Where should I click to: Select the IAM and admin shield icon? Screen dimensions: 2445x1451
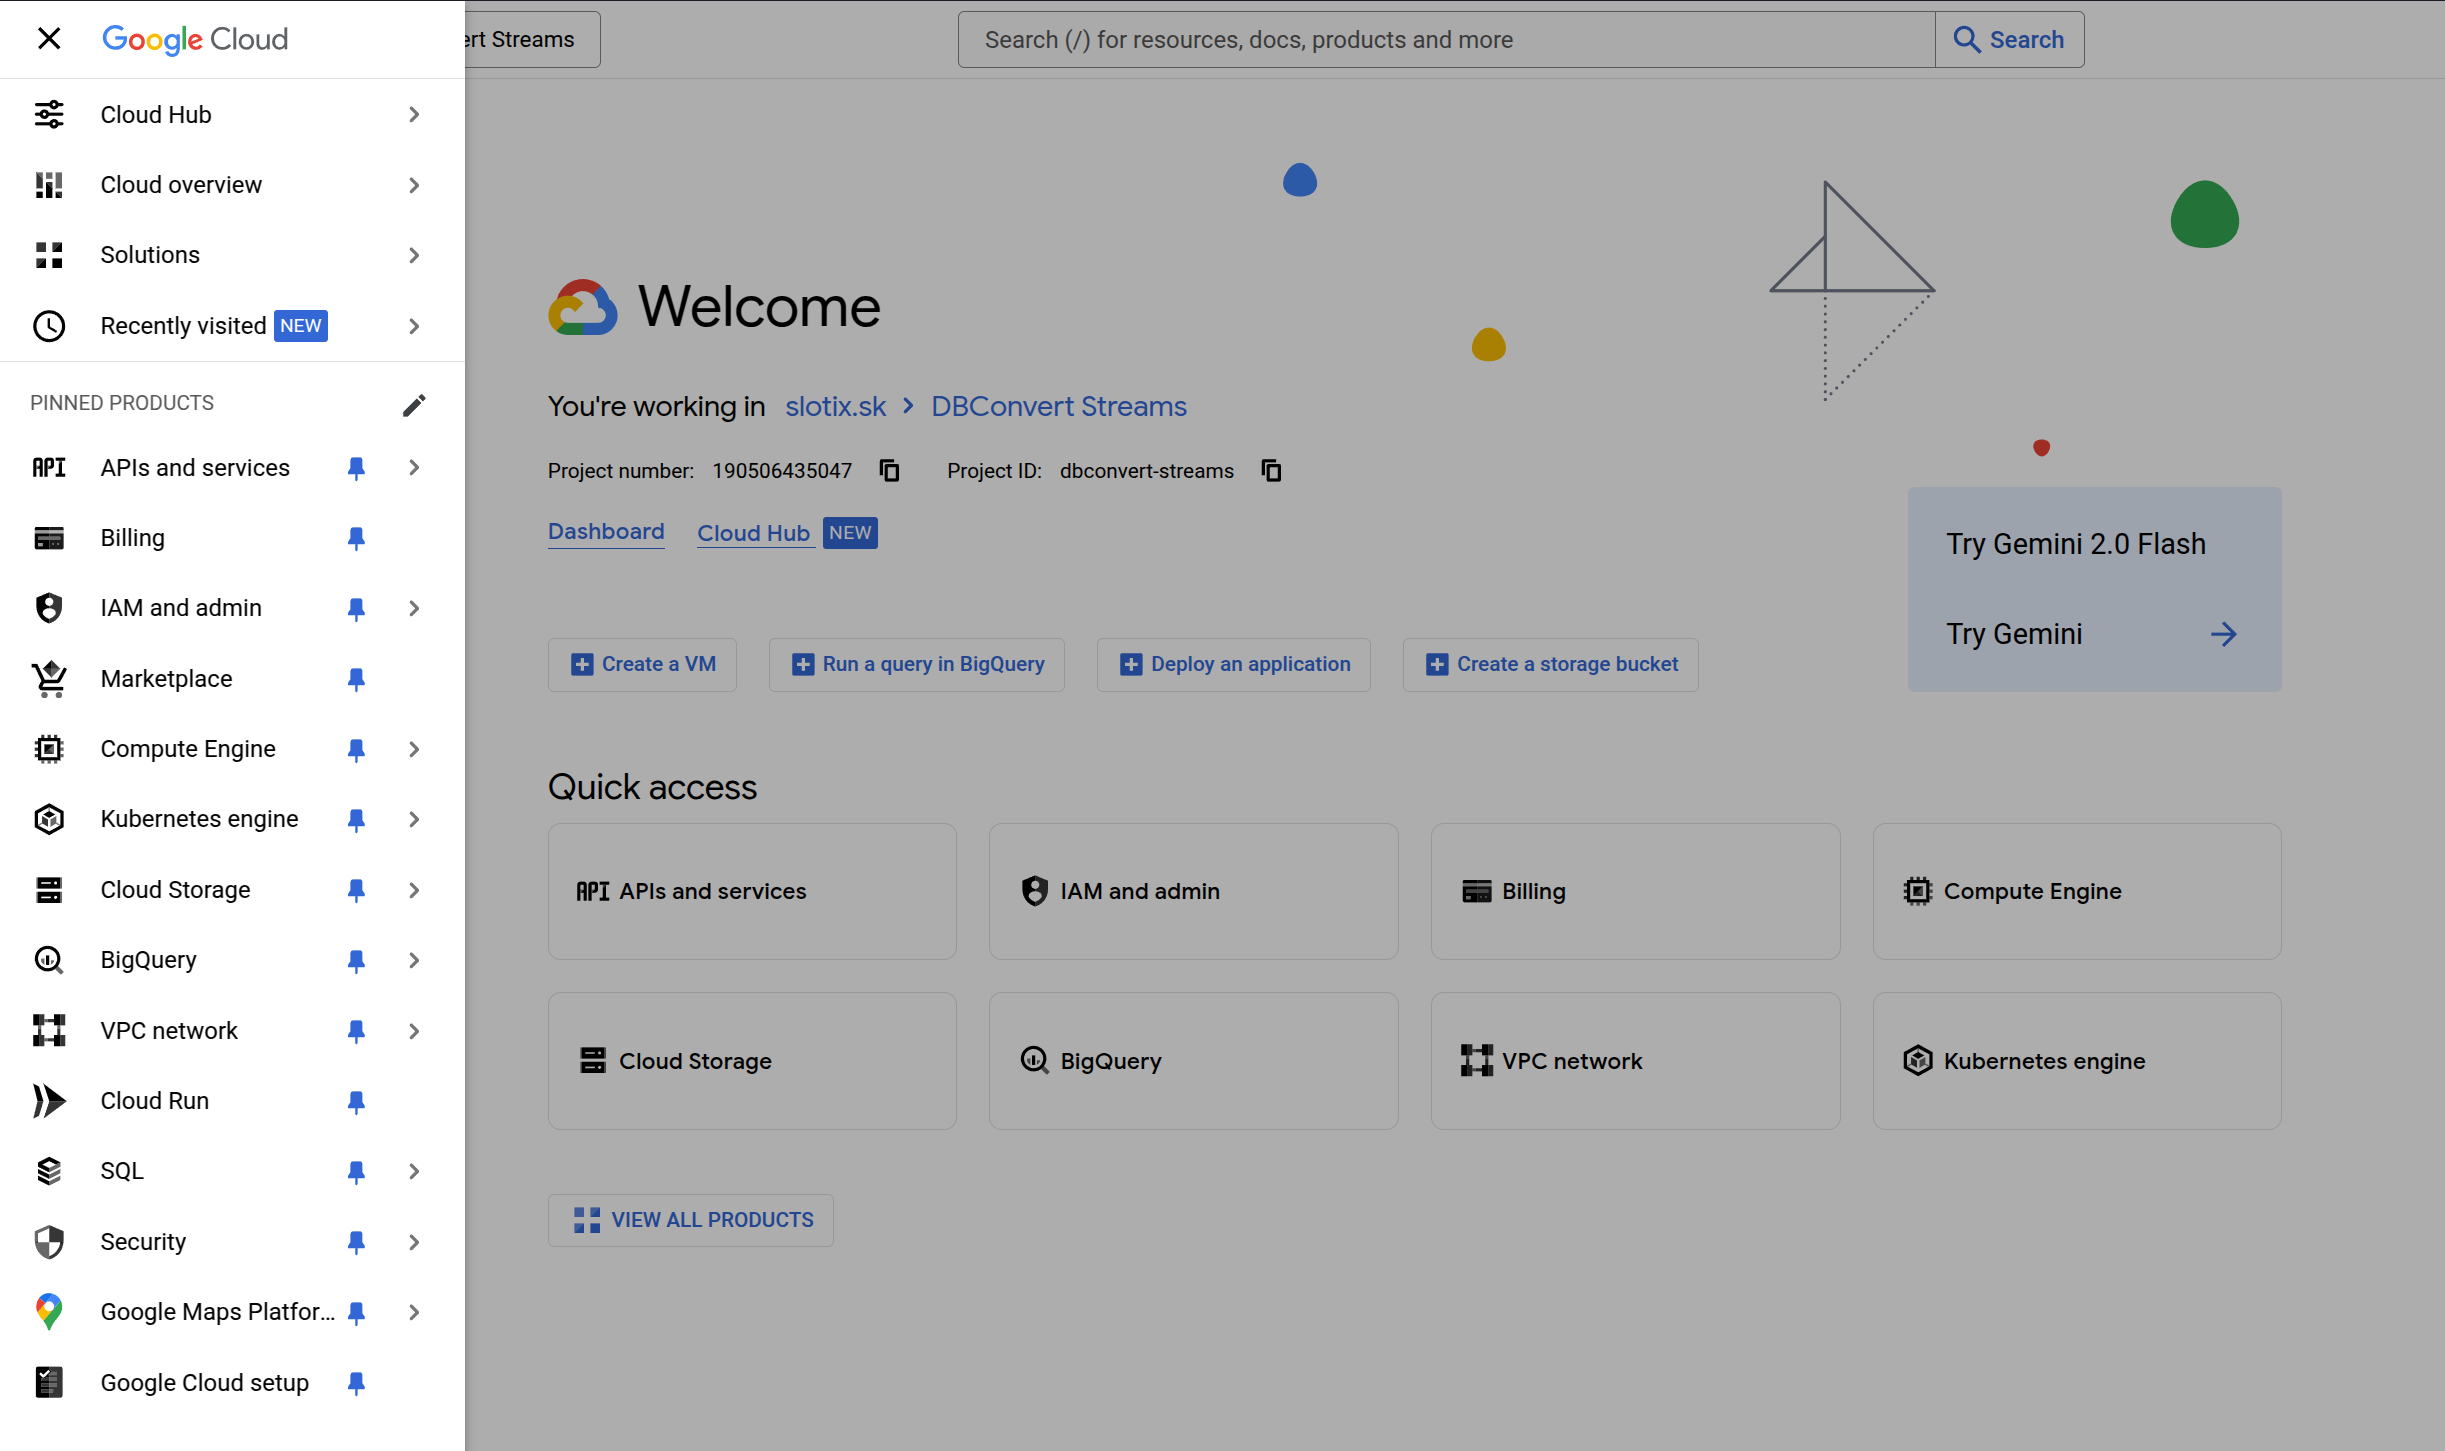pyautogui.click(x=48, y=607)
